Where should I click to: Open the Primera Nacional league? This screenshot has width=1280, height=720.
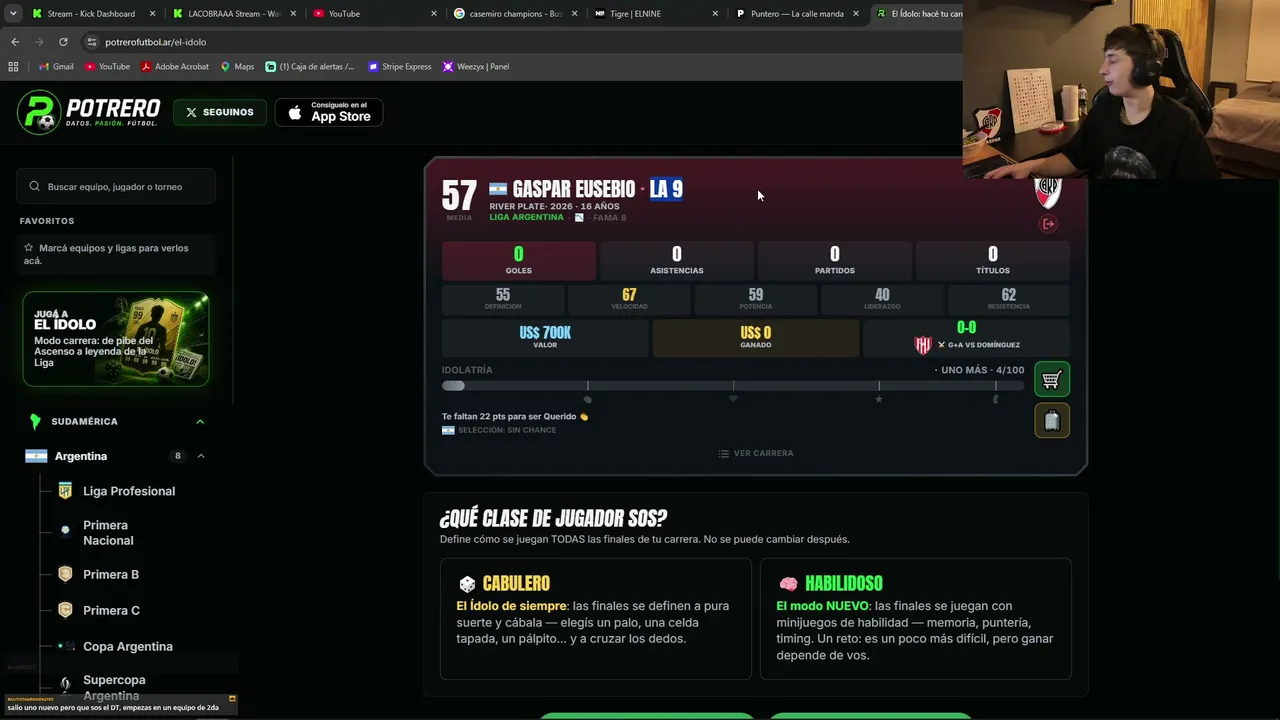108,533
